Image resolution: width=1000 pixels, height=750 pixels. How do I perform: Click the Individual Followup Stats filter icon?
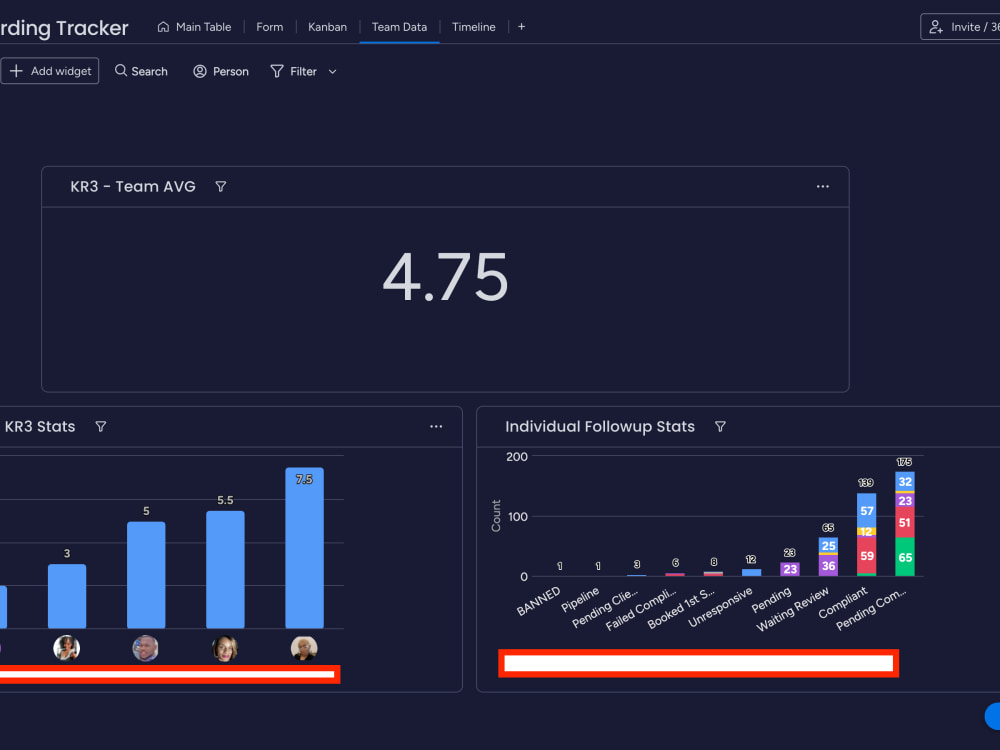click(720, 427)
